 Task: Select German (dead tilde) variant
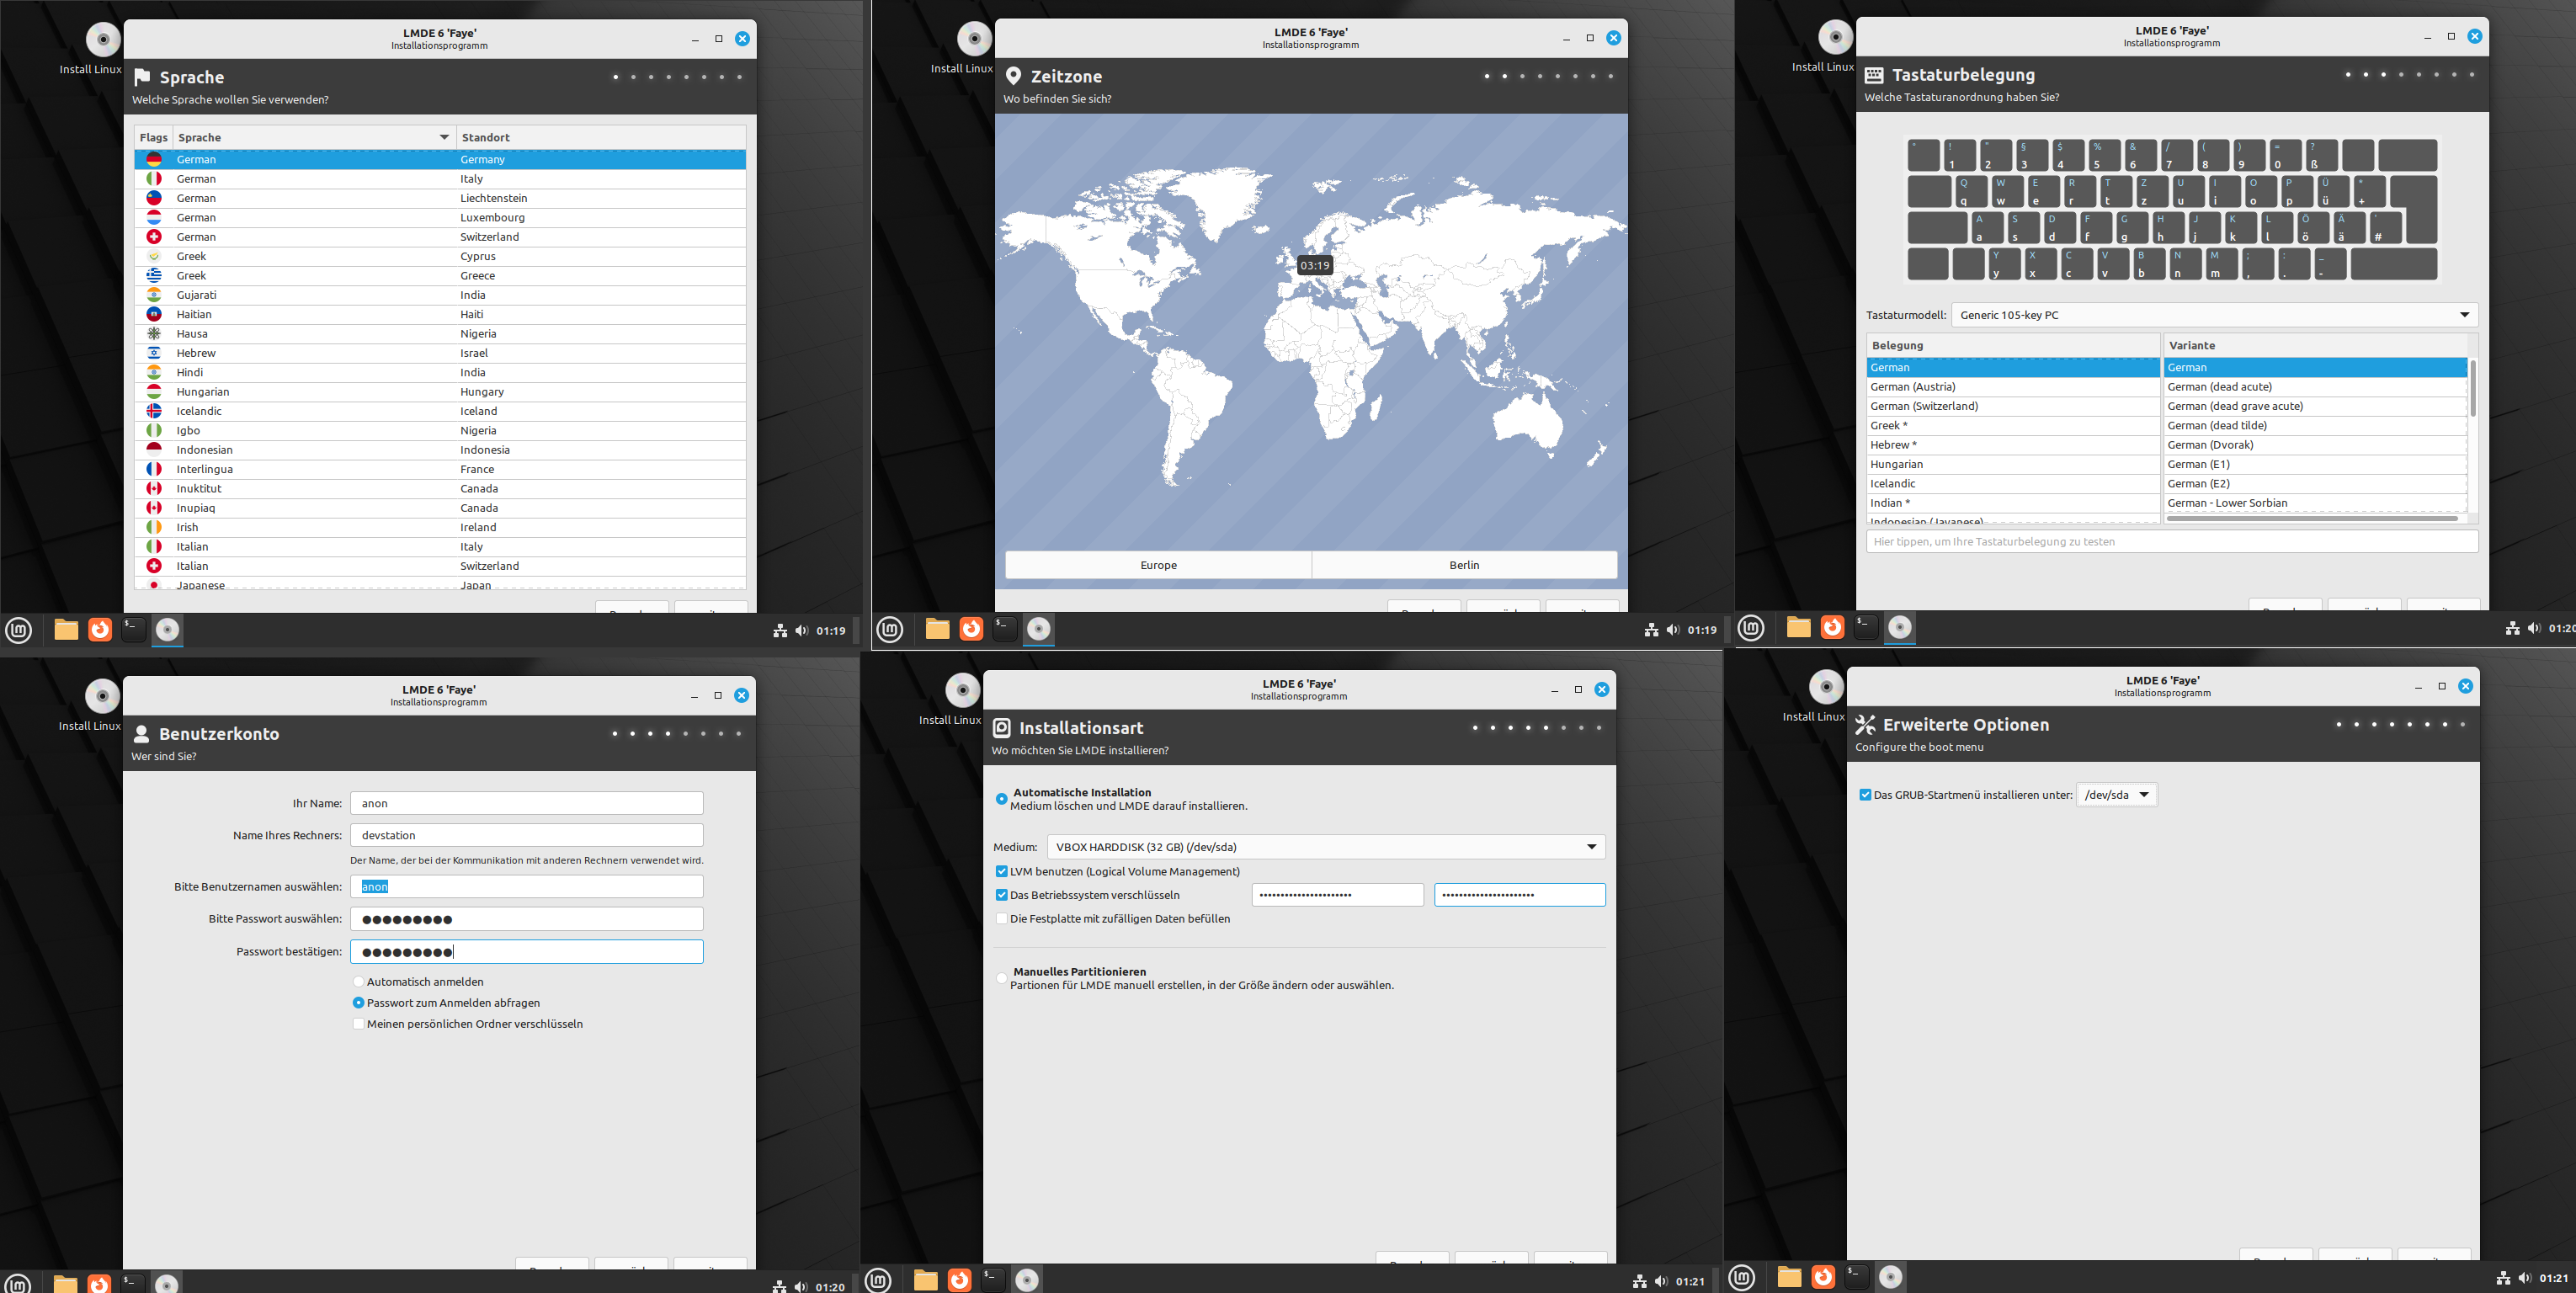point(2315,426)
